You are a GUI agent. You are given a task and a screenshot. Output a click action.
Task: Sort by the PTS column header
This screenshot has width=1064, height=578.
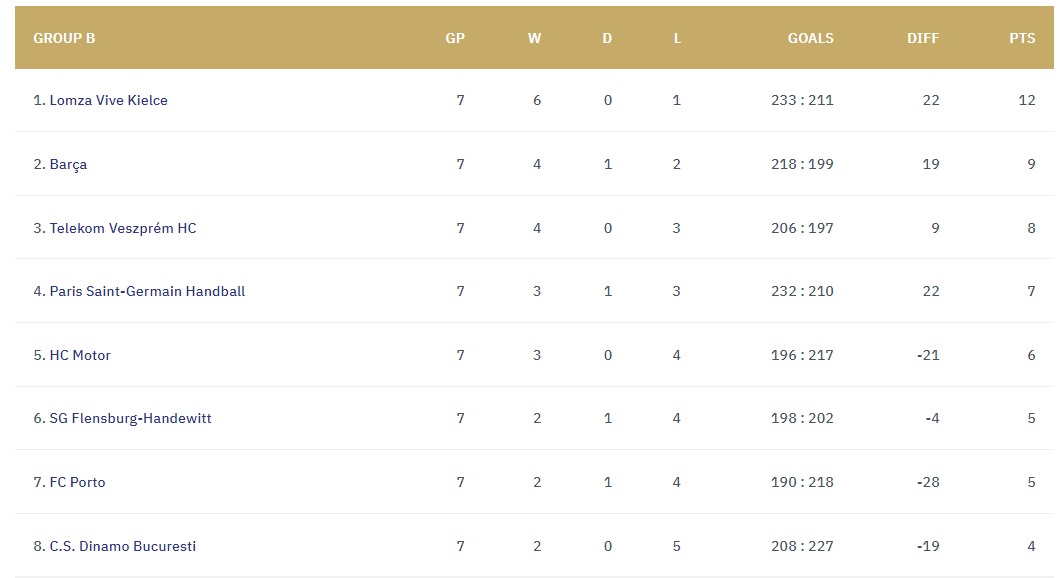pos(1023,39)
